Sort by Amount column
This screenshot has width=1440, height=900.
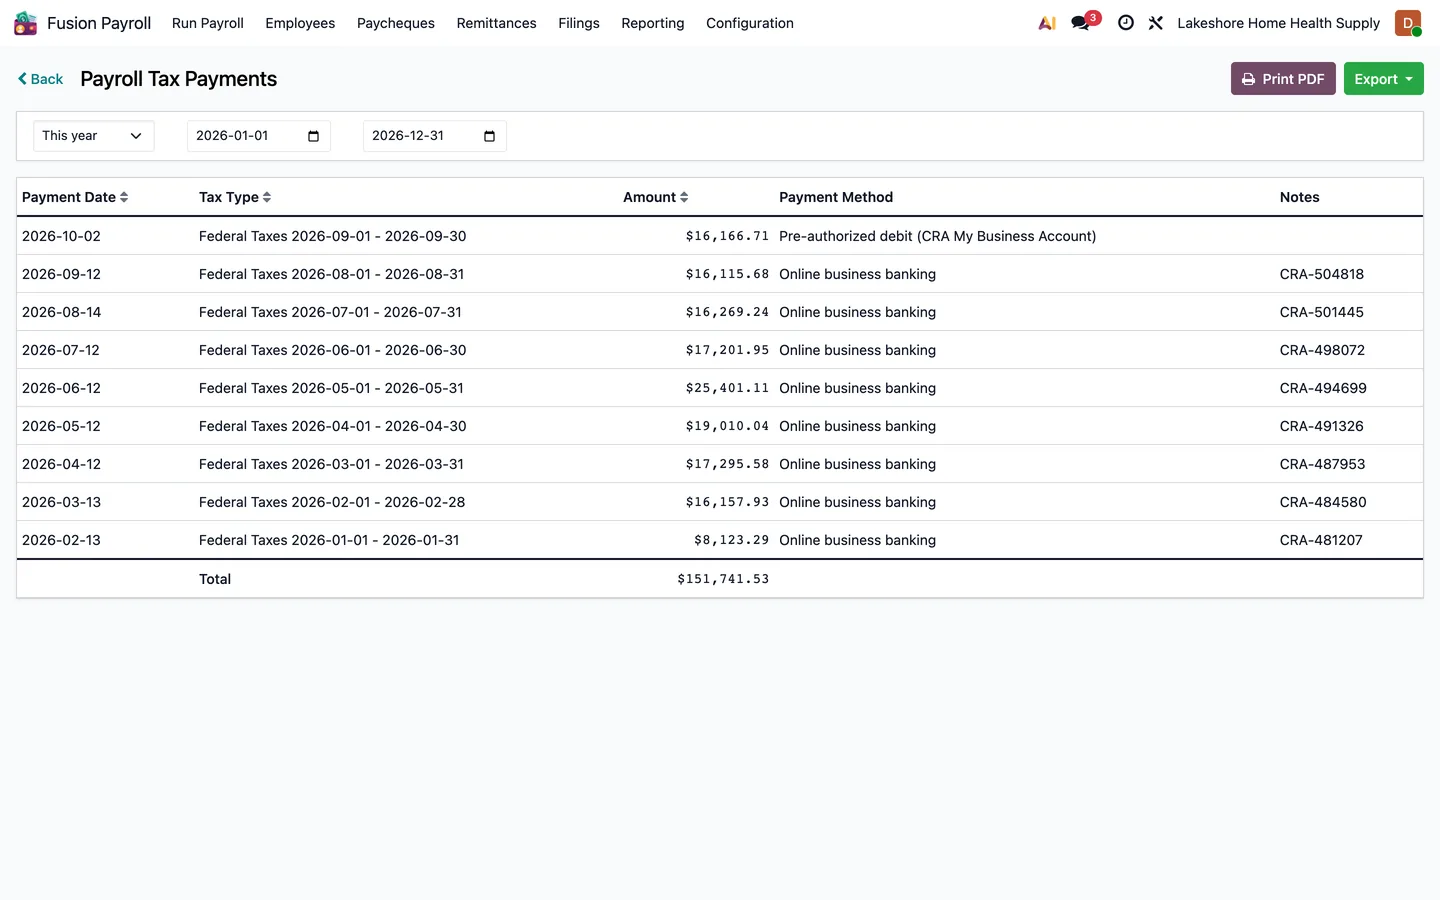tap(656, 197)
